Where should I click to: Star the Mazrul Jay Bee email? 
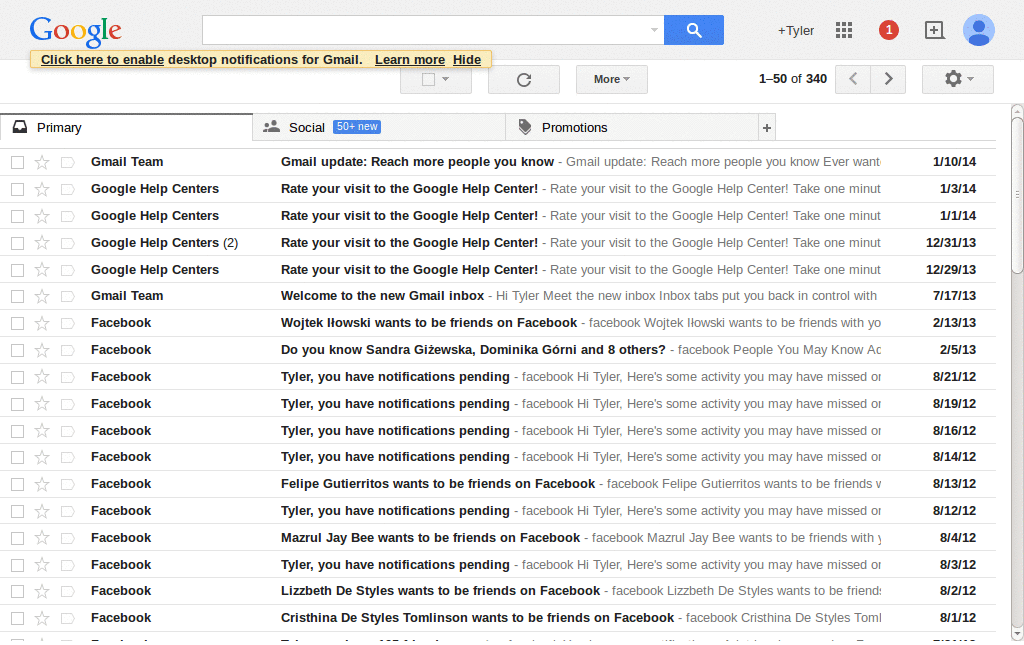click(x=42, y=538)
